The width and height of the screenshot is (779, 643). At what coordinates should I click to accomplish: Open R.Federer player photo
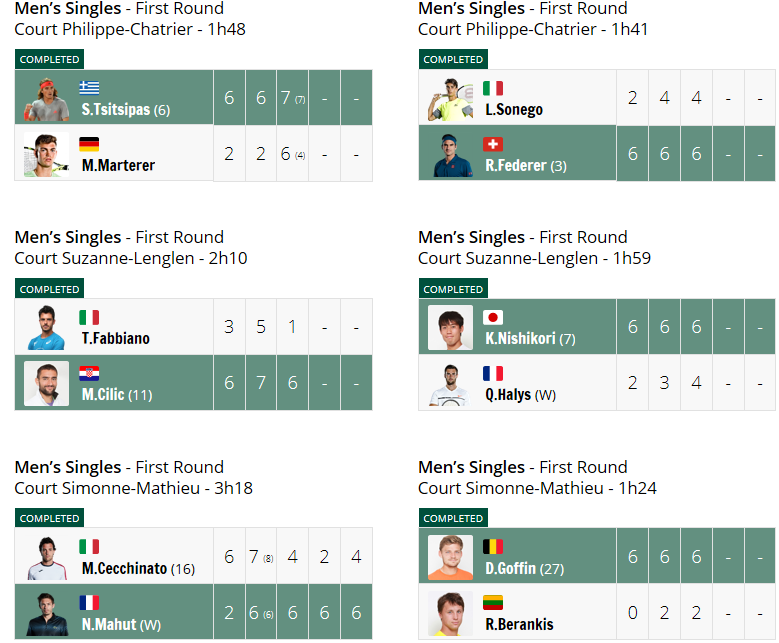[451, 155]
